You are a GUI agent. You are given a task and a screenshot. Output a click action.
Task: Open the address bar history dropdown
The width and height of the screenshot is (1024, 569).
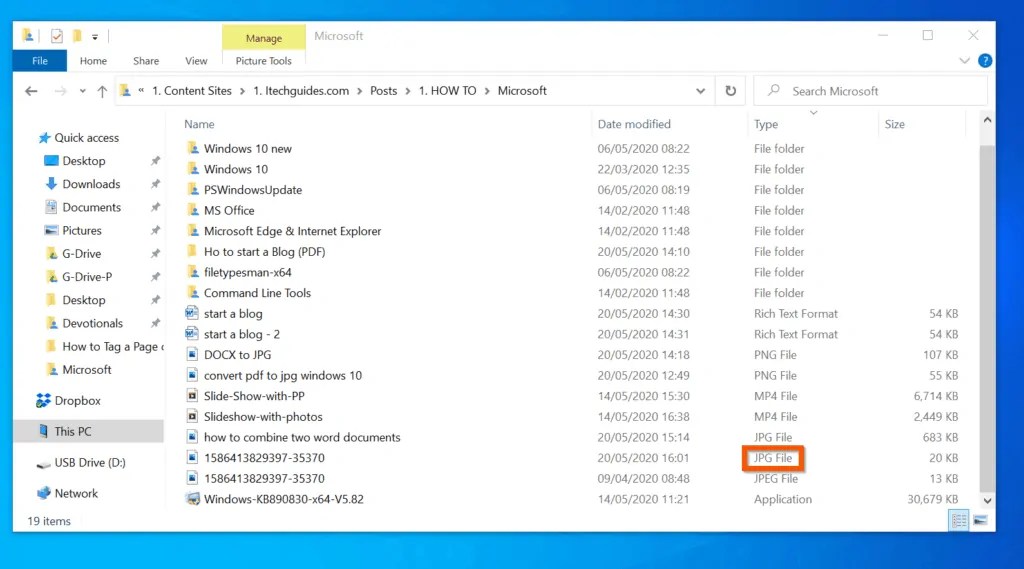(700, 91)
